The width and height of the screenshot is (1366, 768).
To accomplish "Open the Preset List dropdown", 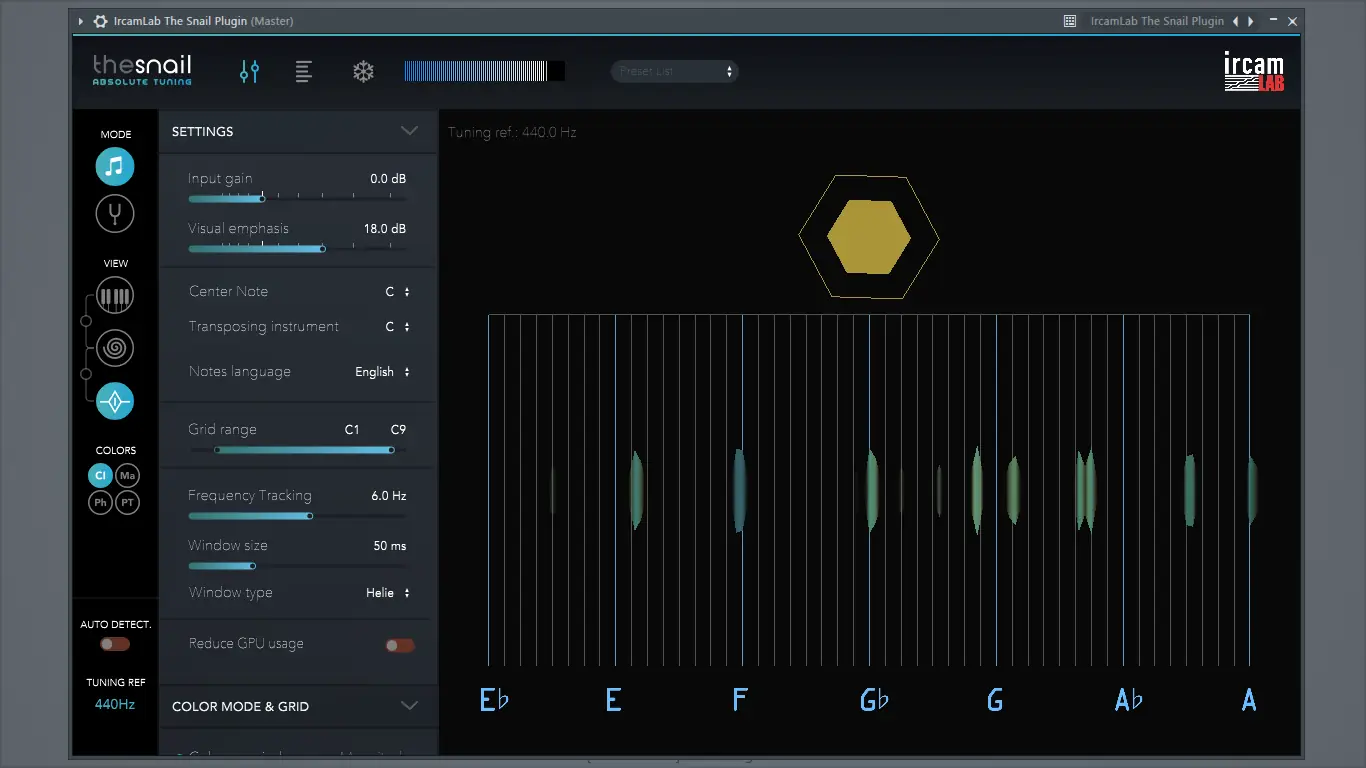I will 674,71.
